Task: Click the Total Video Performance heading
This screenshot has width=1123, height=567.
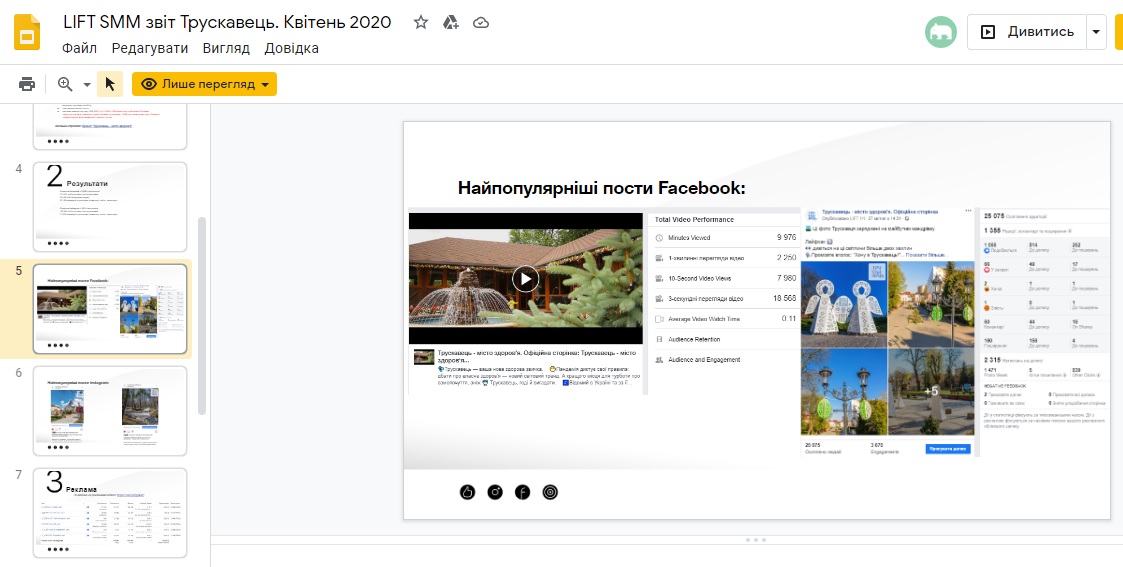Action: [x=694, y=220]
